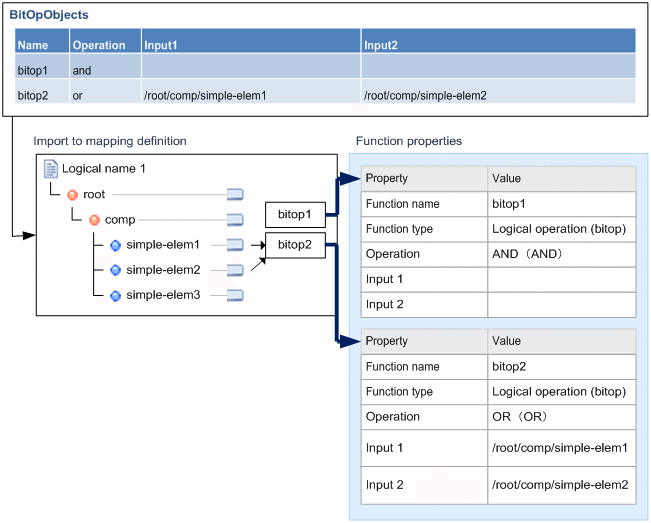Select the bitop2 function box

(x=295, y=245)
